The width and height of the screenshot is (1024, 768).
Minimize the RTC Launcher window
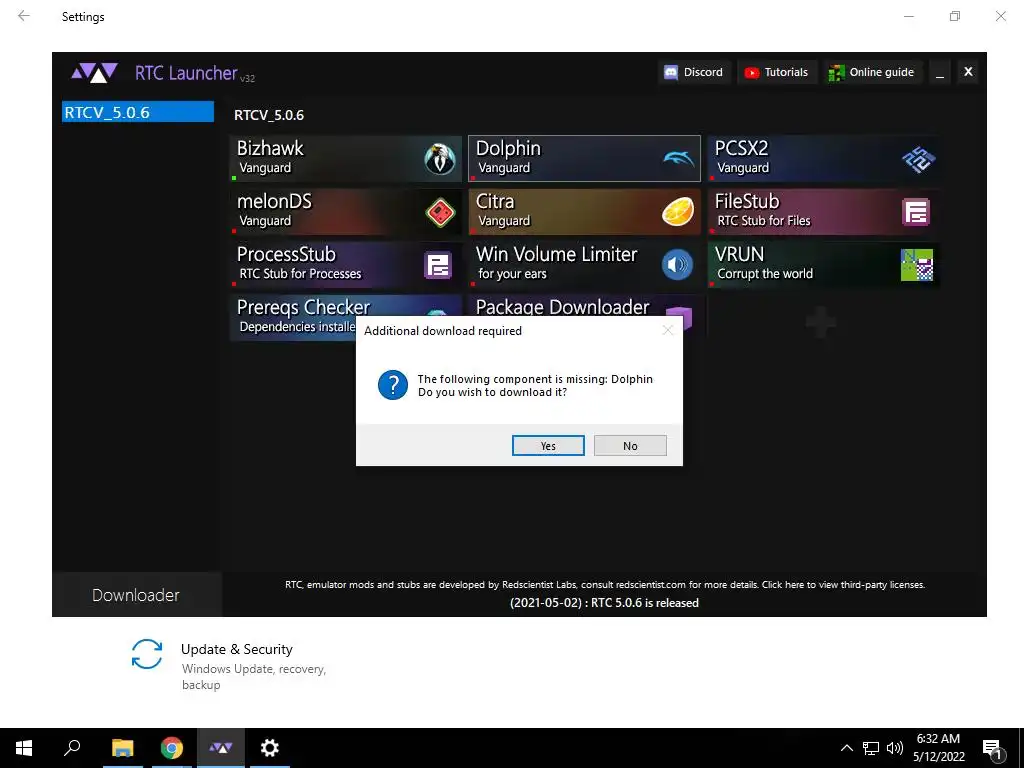940,72
